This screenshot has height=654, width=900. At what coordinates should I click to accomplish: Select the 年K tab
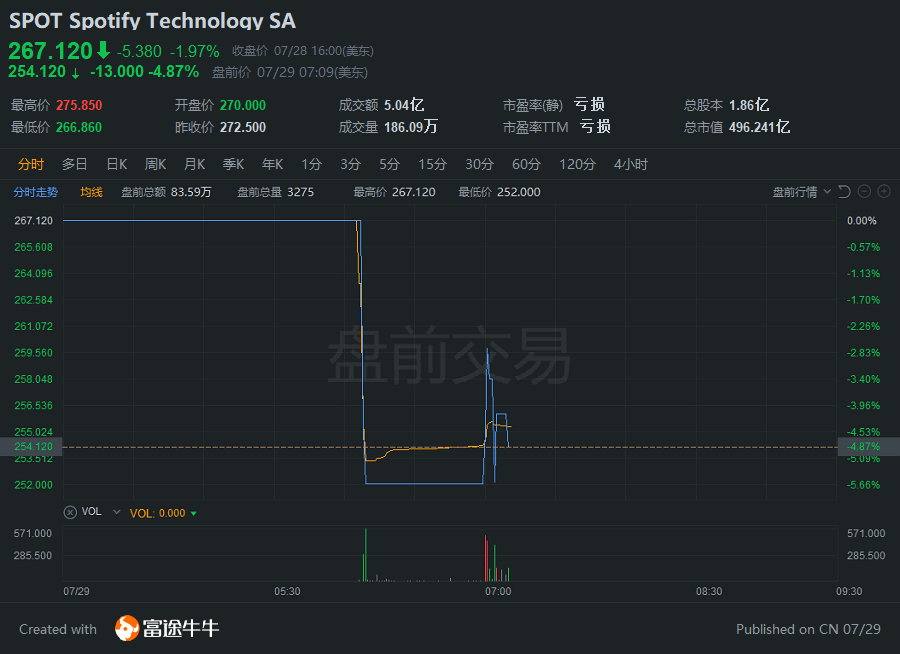point(273,164)
